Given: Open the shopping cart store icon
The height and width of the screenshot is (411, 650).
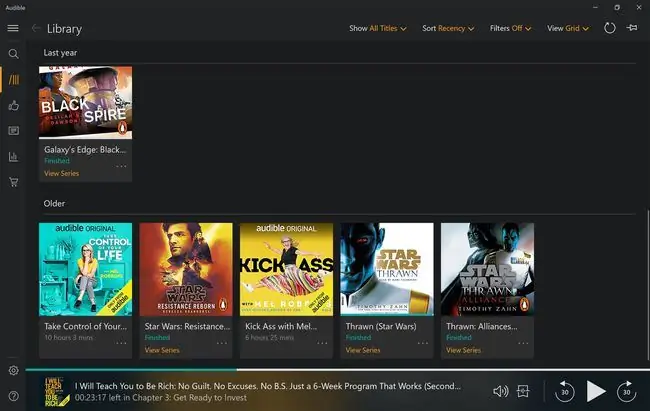Looking at the screenshot, I should [13, 182].
